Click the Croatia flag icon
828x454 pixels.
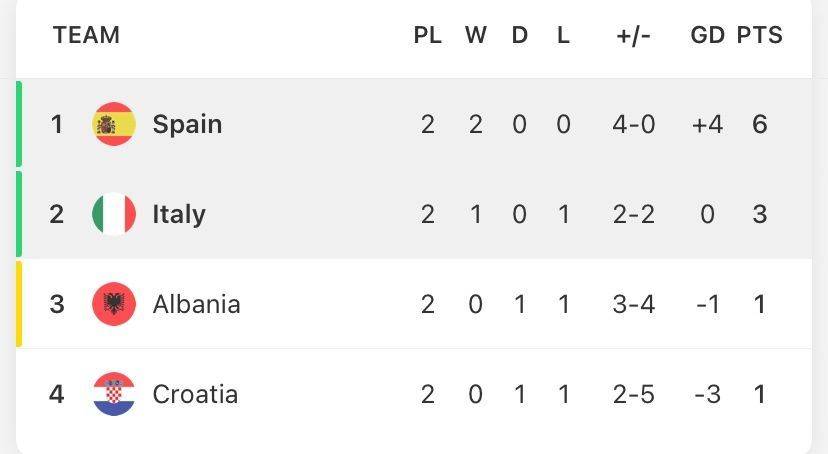pyautogui.click(x=114, y=394)
